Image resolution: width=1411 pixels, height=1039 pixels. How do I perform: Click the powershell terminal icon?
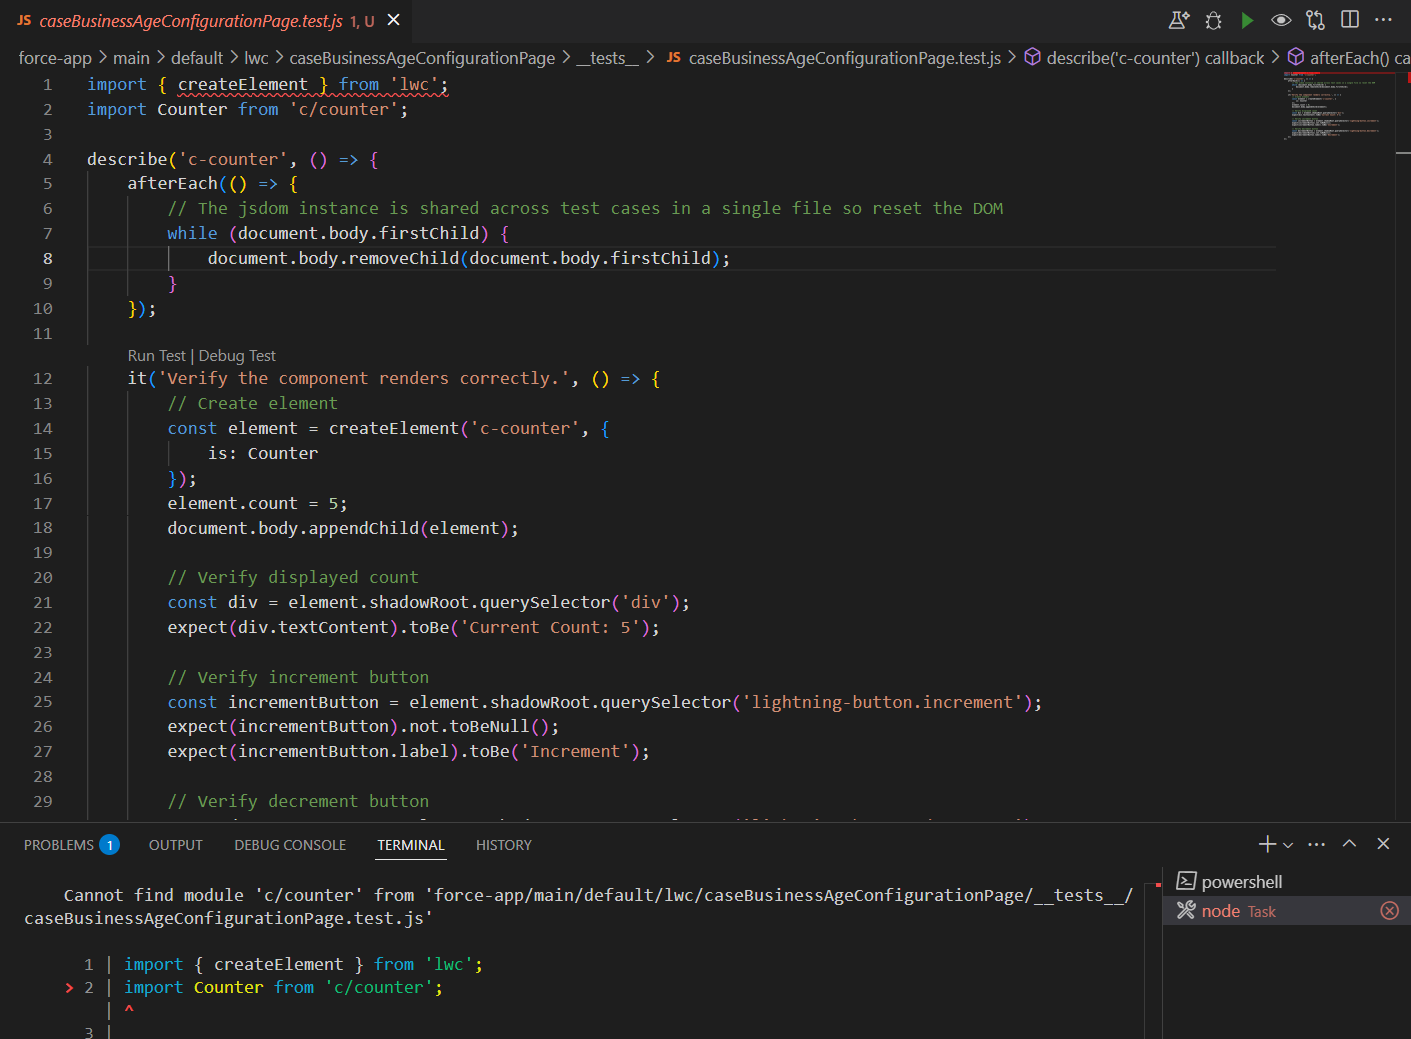(1186, 881)
